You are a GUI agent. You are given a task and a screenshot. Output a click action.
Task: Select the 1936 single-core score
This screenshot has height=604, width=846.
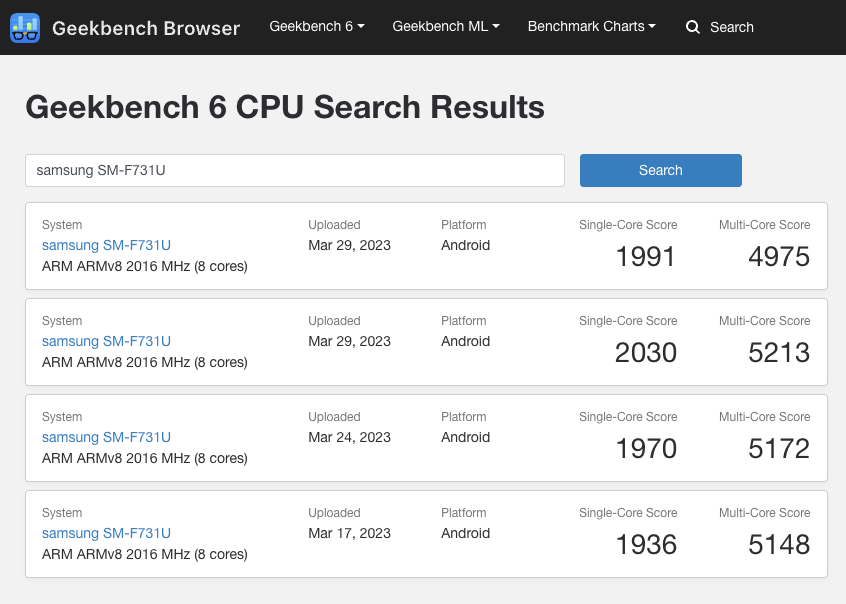[646, 545]
